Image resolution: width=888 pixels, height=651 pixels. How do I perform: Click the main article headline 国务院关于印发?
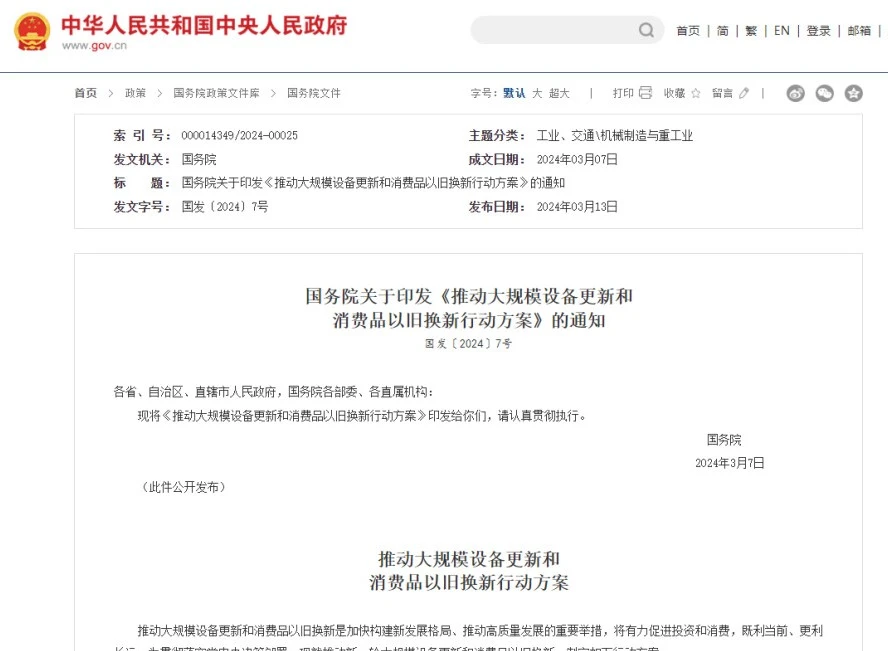coord(469,308)
